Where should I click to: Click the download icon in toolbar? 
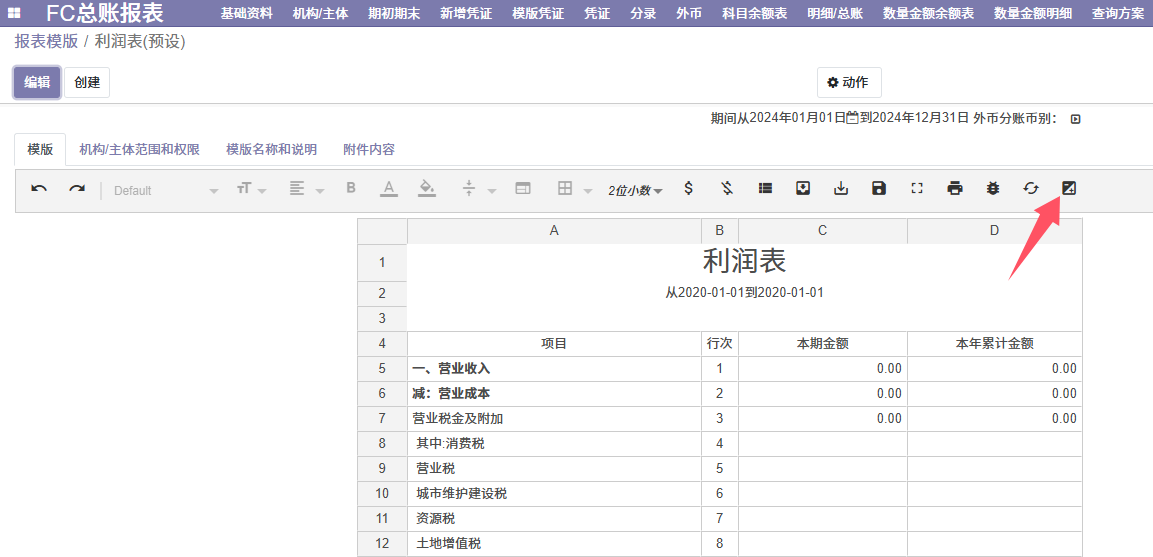(x=841, y=189)
